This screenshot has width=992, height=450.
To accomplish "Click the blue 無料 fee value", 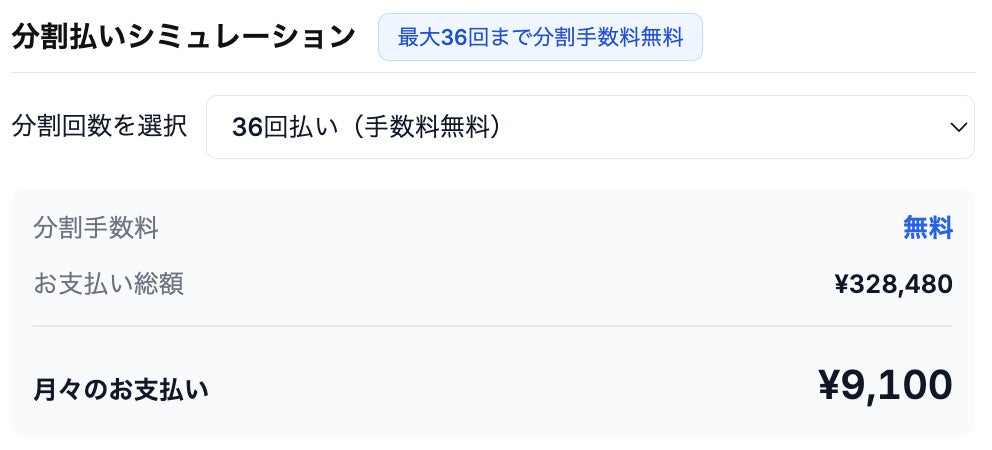I will (x=927, y=228).
